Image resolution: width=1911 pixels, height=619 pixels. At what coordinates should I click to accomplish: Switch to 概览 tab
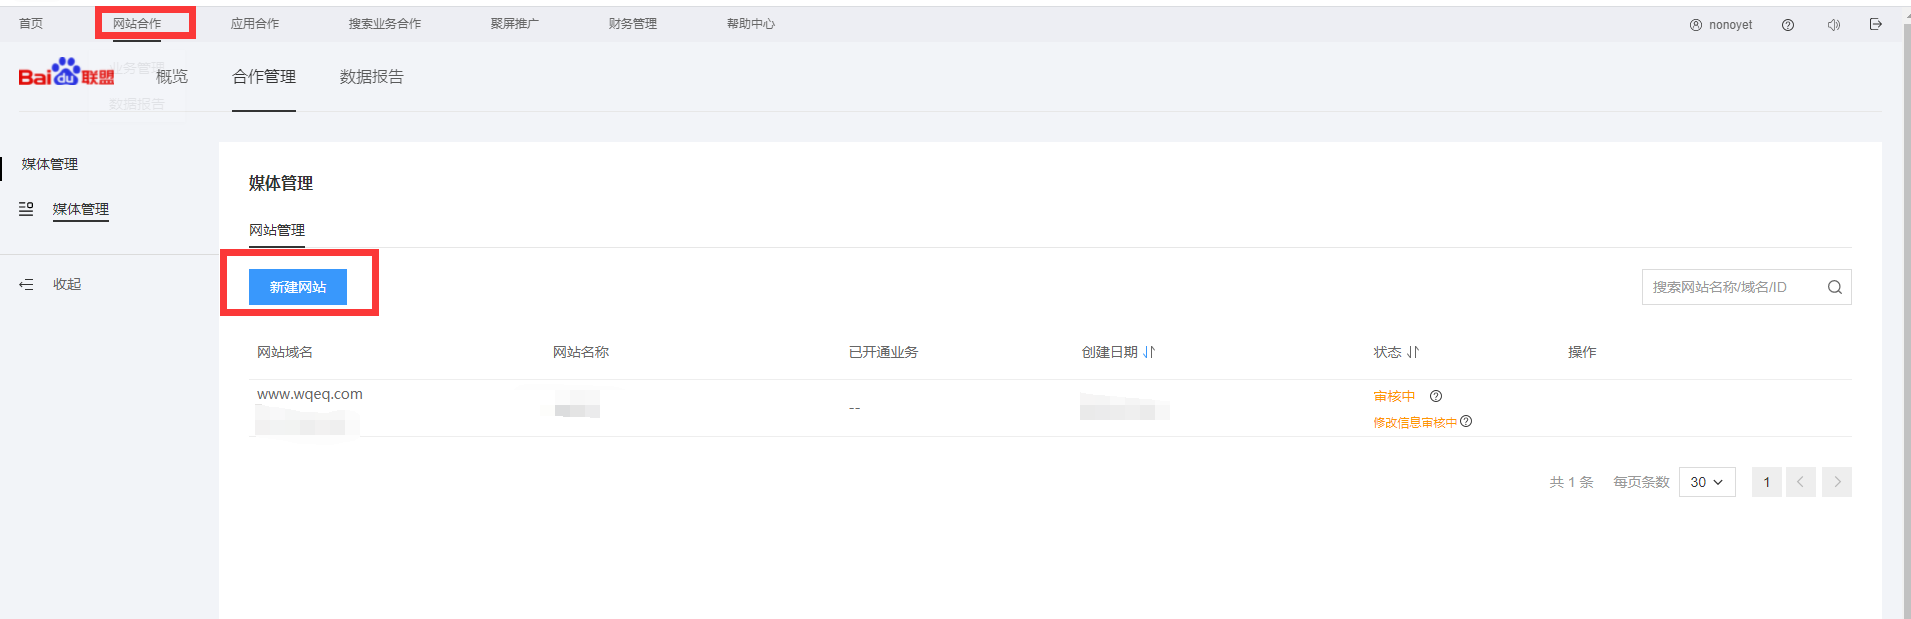(172, 77)
